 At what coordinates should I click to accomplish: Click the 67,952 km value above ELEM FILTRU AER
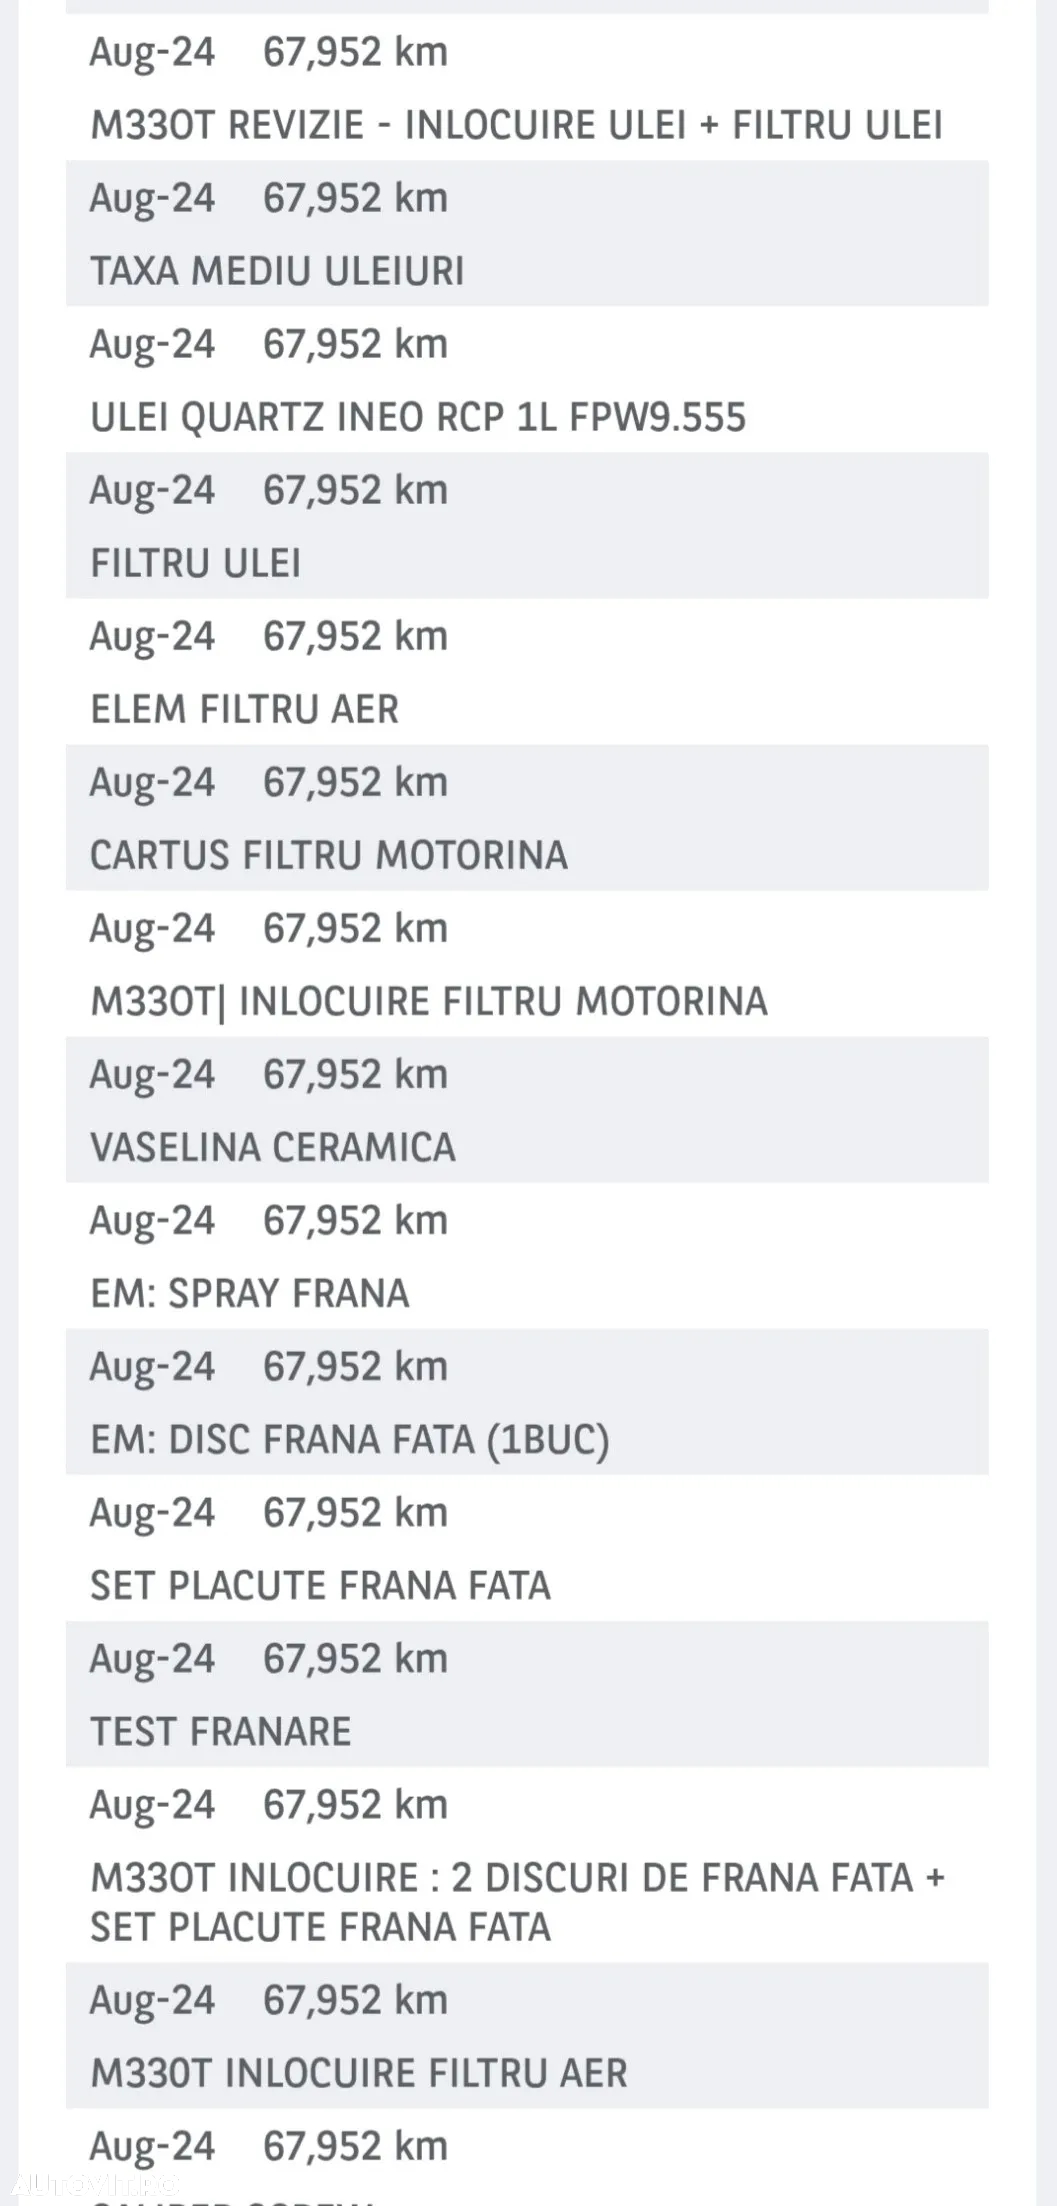(355, 636)
